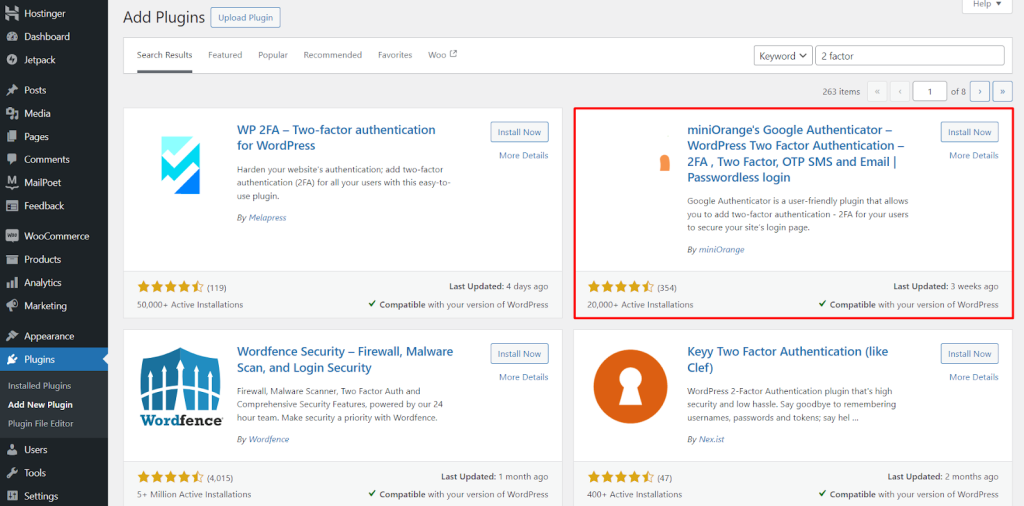Open Plugin File Editor submenu item
Viewport: 1024px width, 506px height.
click(x=40, y=424)
